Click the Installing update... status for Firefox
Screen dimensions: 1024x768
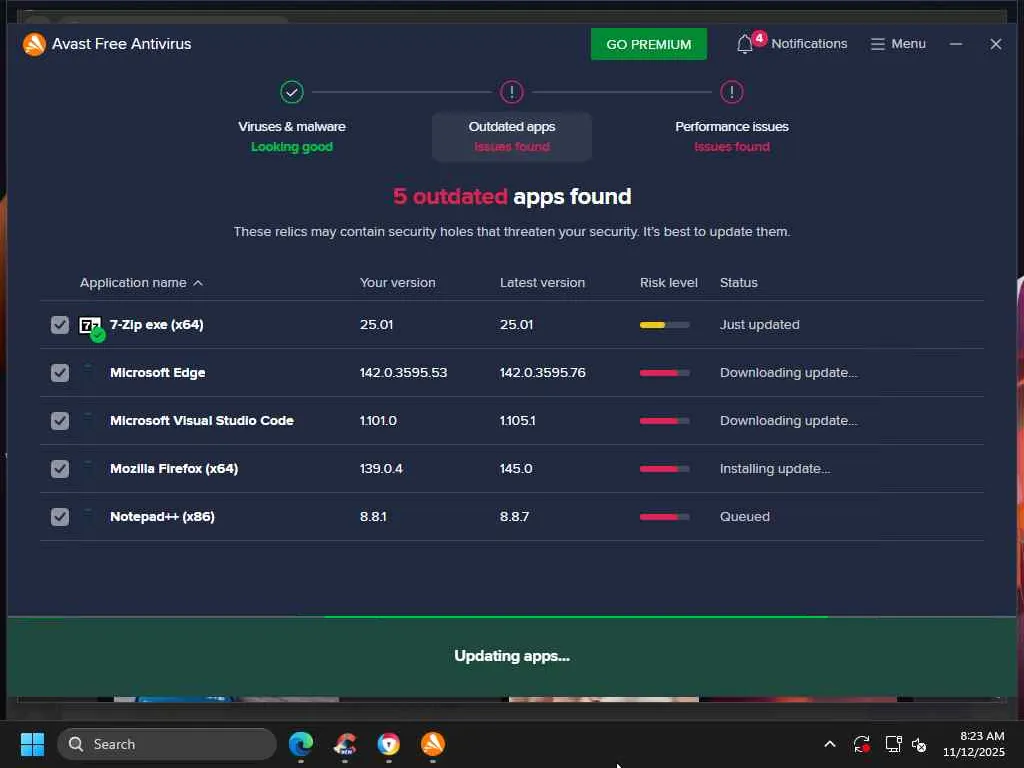pos(775,468)
